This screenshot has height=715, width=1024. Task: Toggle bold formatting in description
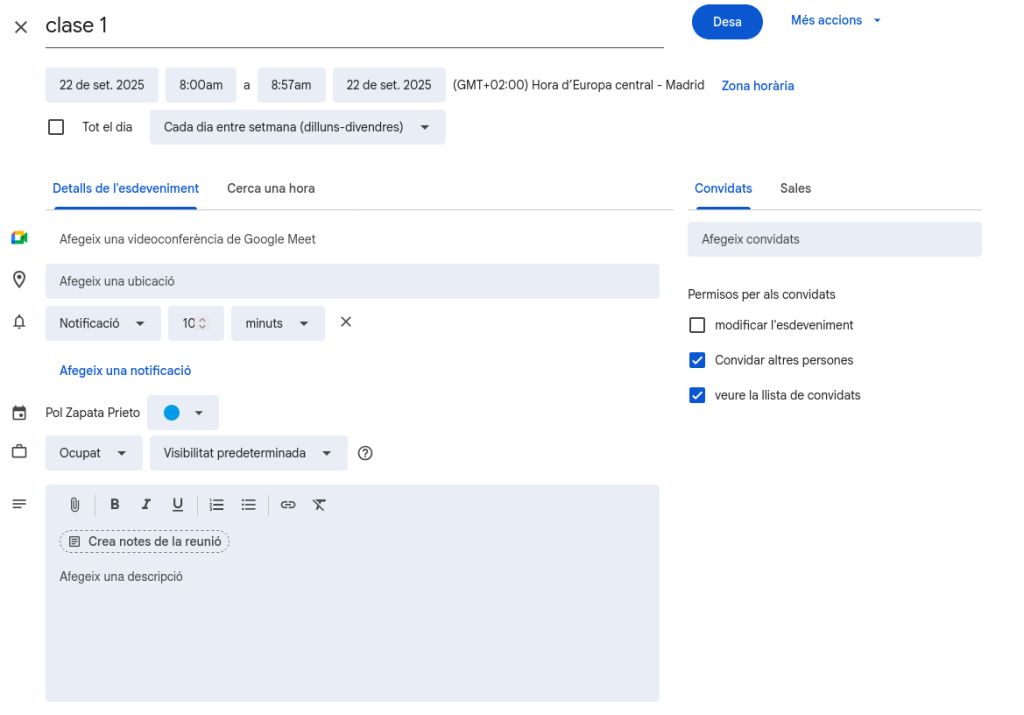pyautogui.click(x=115, y=505)
